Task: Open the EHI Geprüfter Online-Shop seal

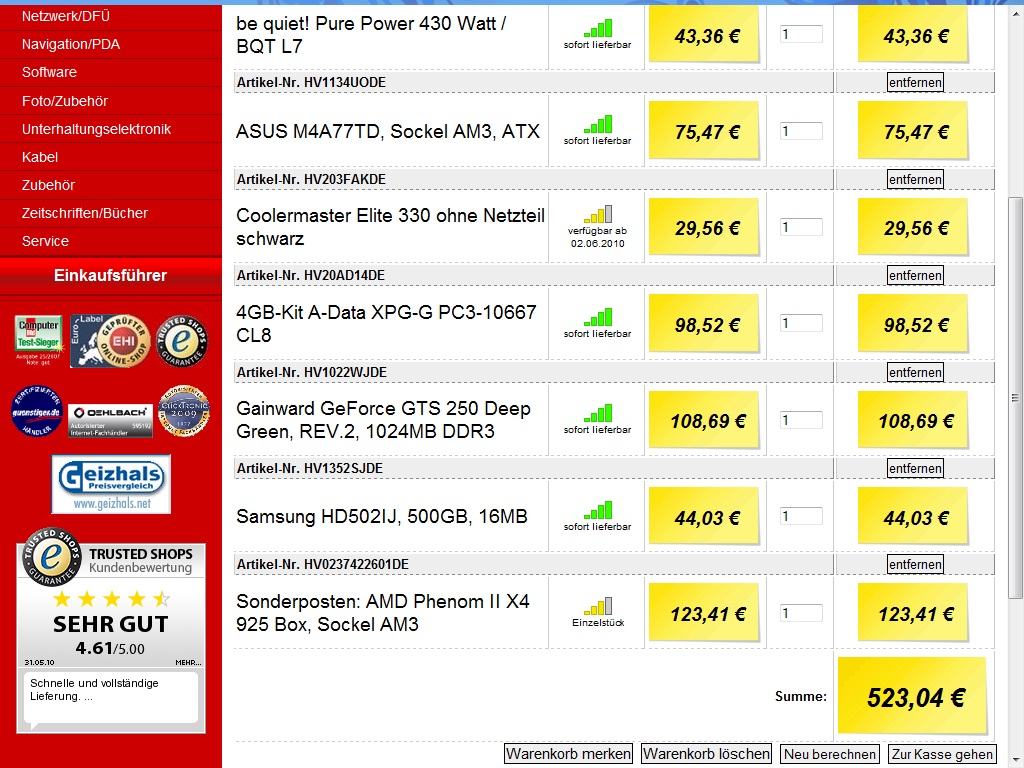Action: (110, 340)
